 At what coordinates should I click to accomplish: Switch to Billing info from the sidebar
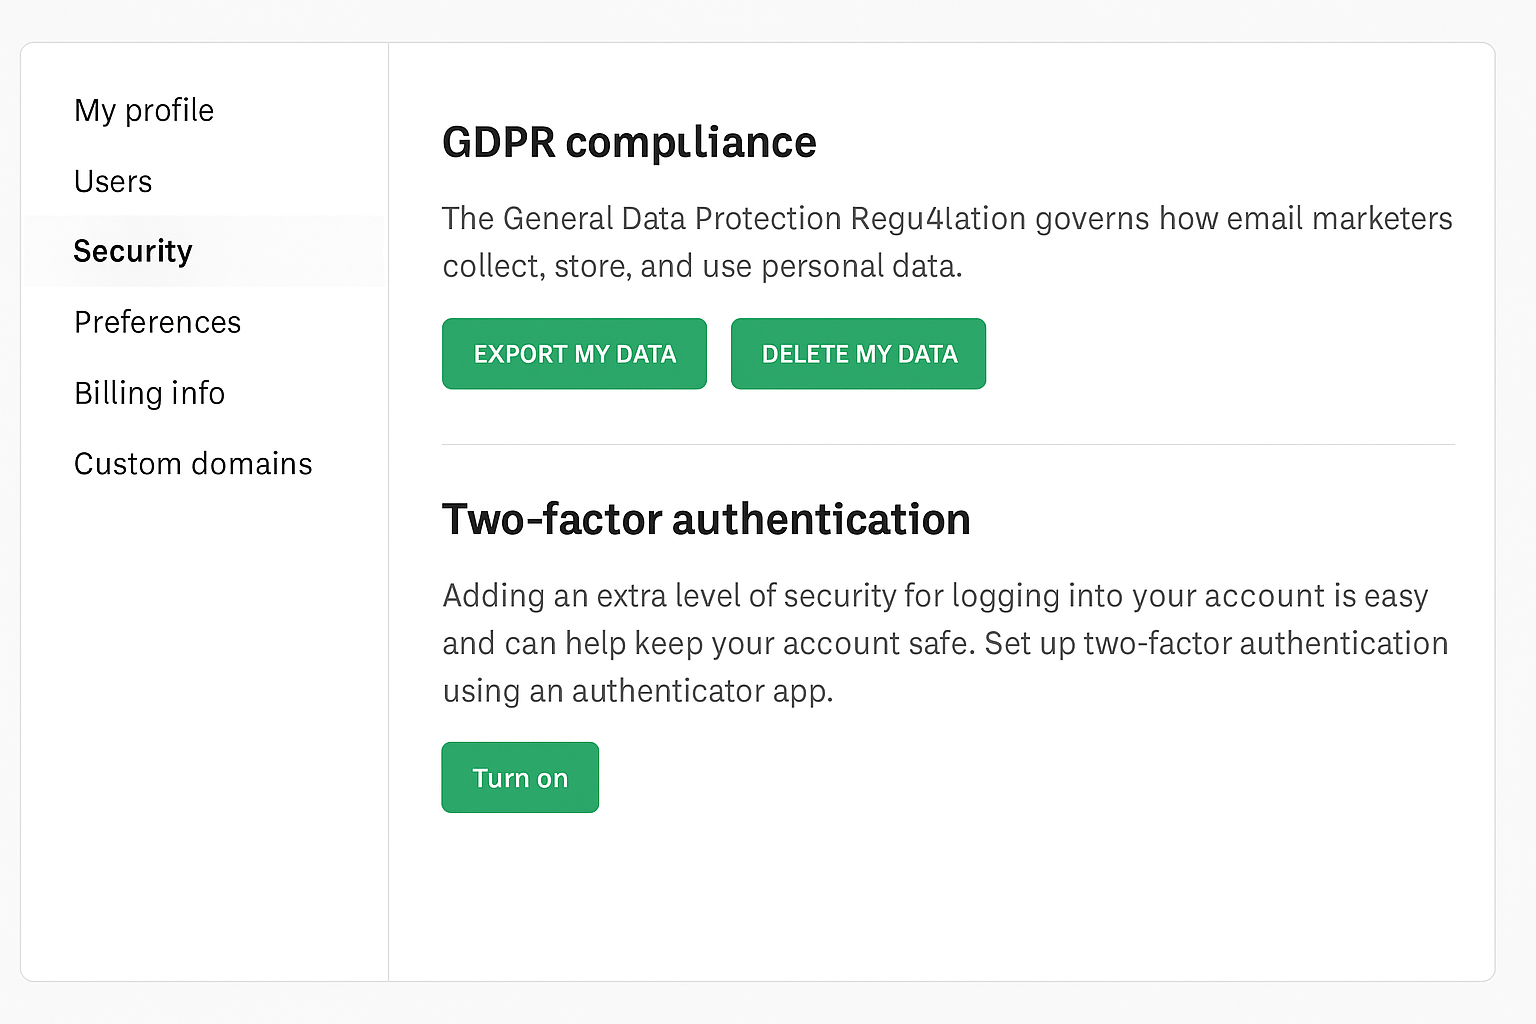149,393
